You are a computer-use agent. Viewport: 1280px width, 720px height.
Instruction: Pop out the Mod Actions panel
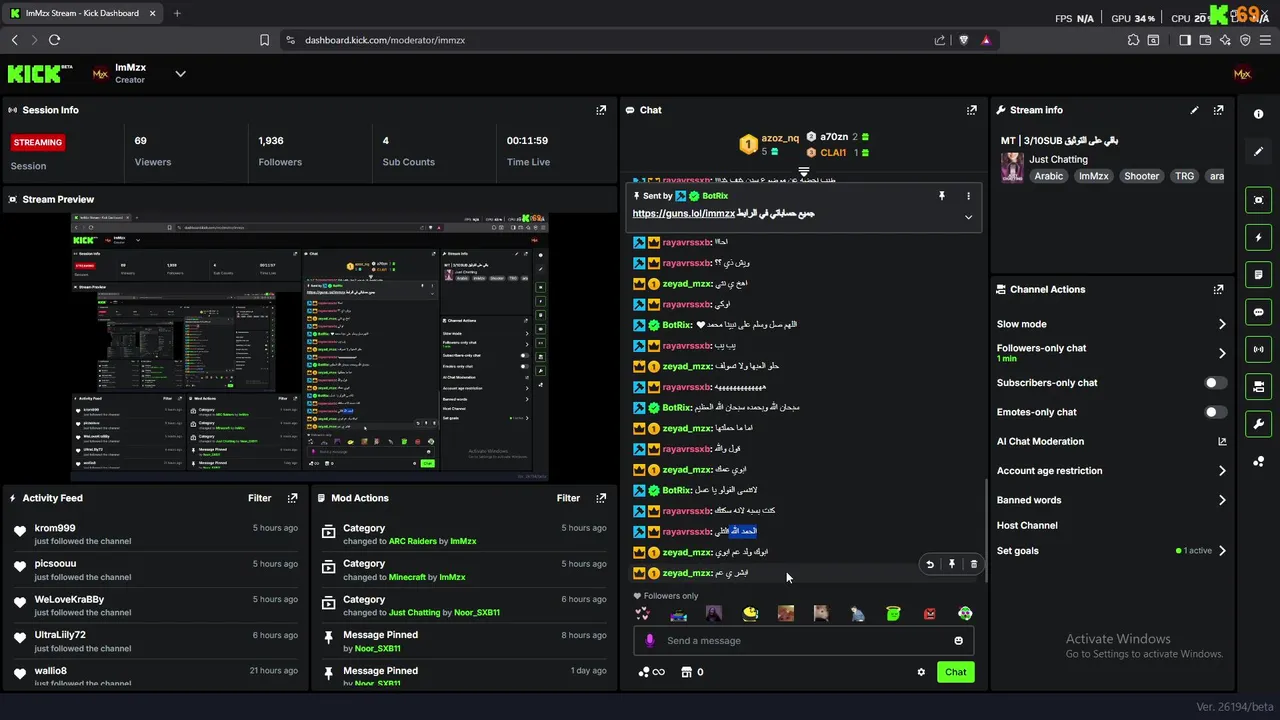pyautogui.click(x=601, y=498)
